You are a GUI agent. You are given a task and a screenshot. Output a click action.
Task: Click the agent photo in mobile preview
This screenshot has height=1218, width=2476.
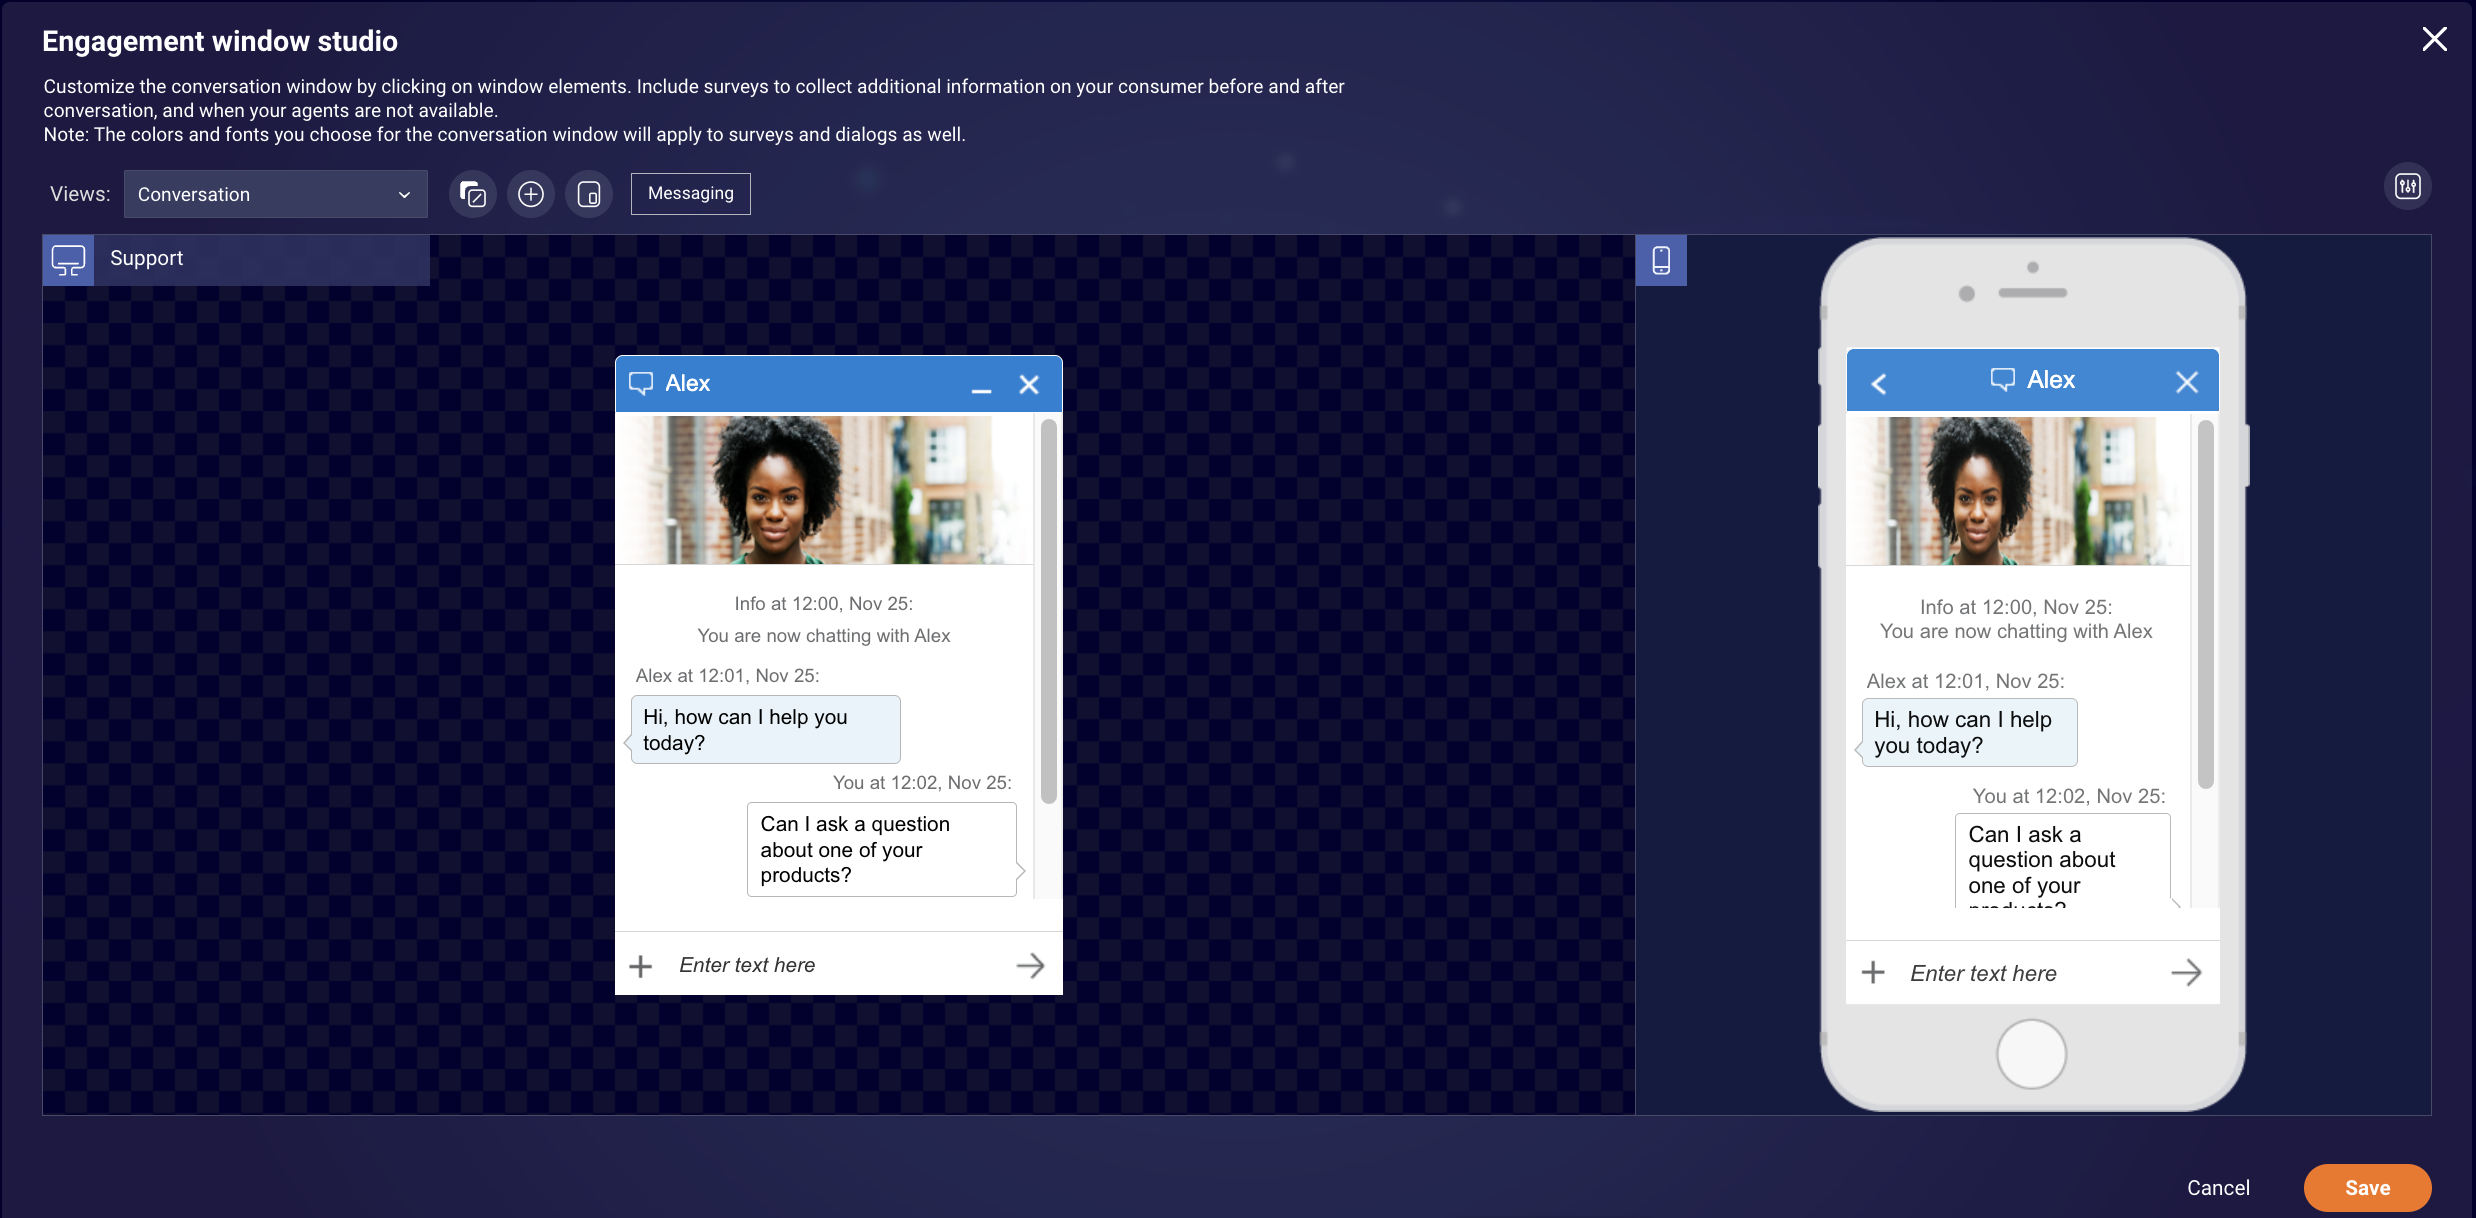(x=2018, y=490)
